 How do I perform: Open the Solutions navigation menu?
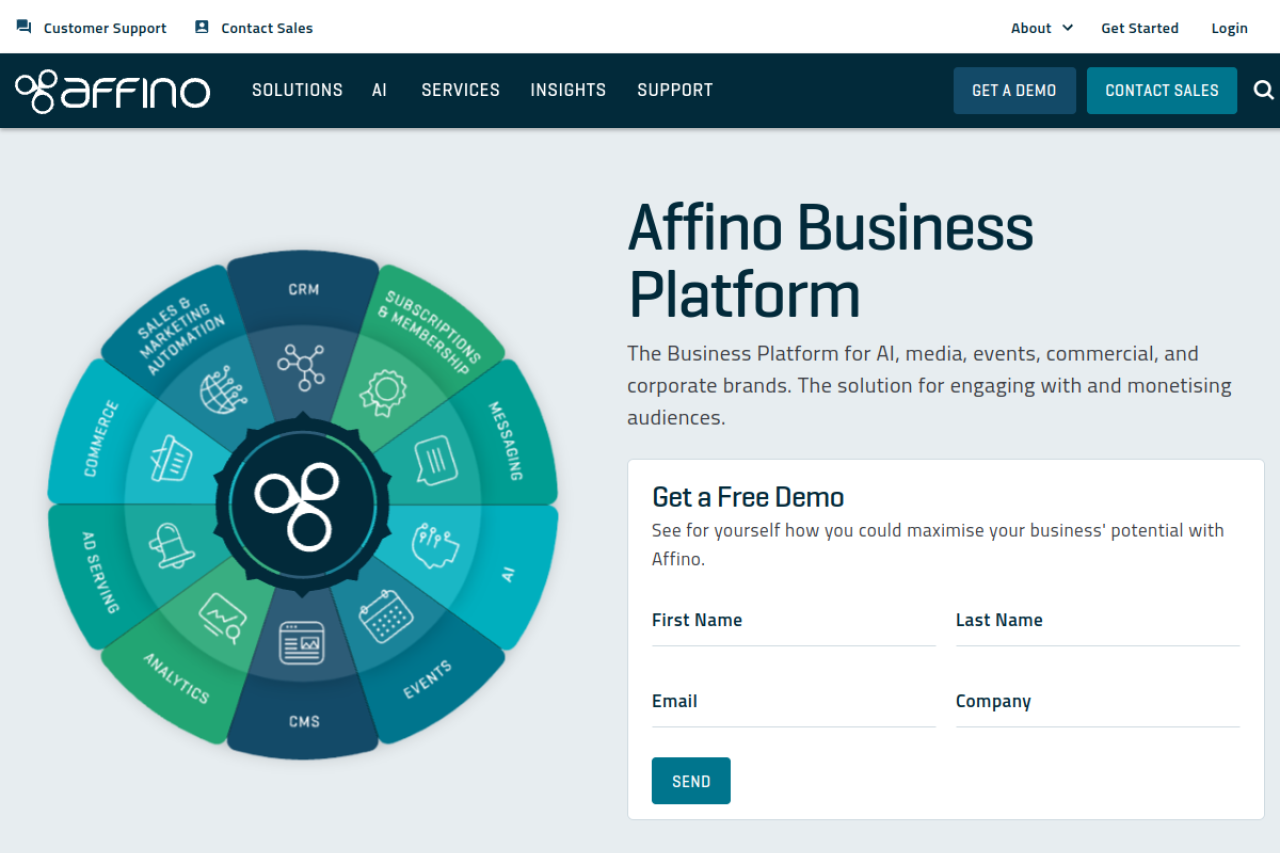click(297, 90)
